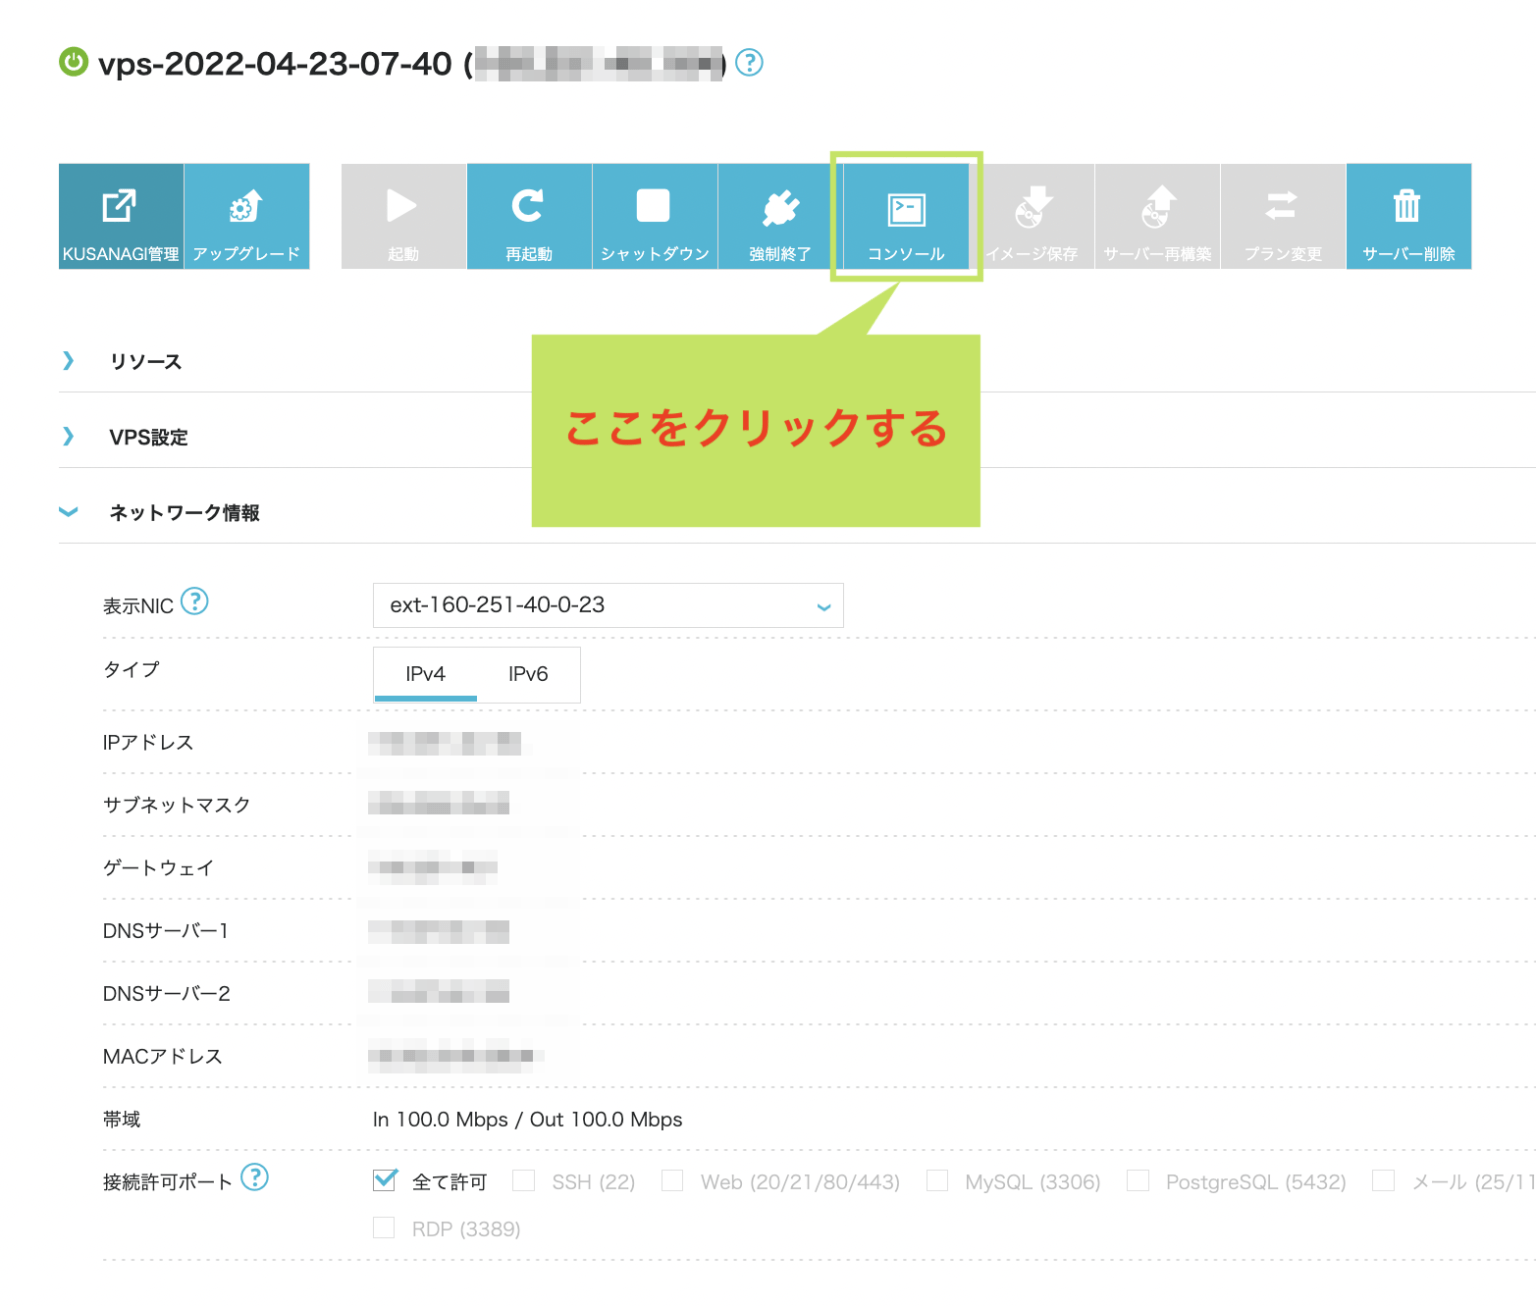Open help icon next to server name

click(749, 63)
